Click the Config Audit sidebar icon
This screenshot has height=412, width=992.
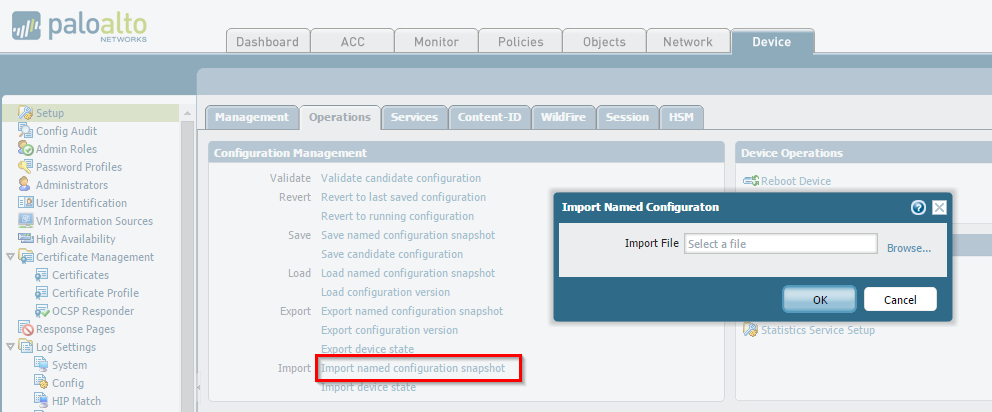click(x=26, y=131)
